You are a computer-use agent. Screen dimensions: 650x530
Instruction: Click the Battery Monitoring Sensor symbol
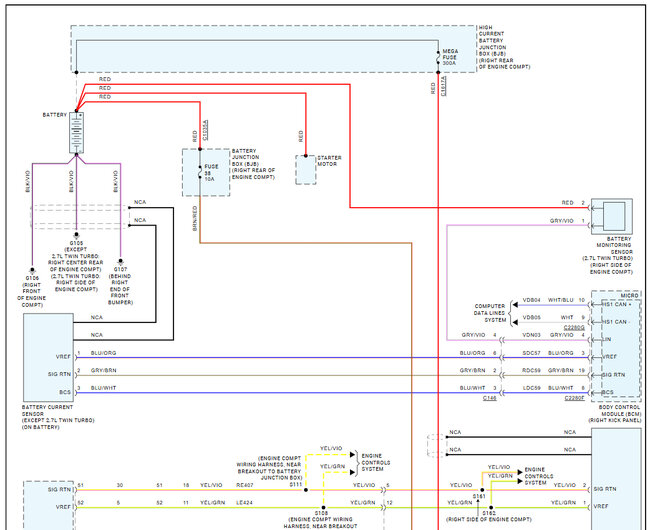click(x=611, y=217)
